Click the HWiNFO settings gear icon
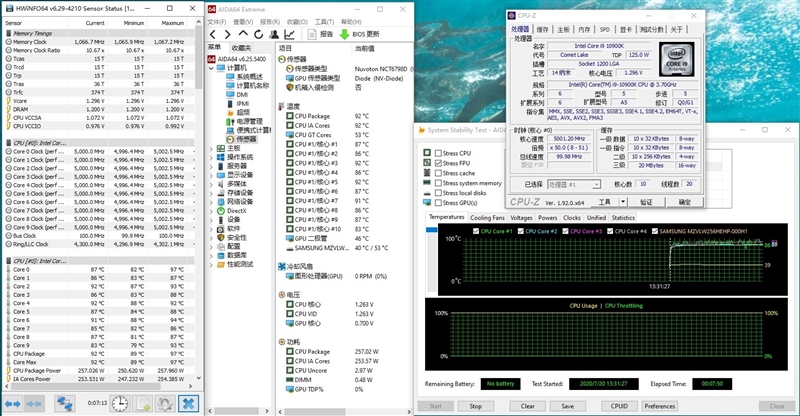The width and height of the screenshot is (800, 416). click(163, 402)
